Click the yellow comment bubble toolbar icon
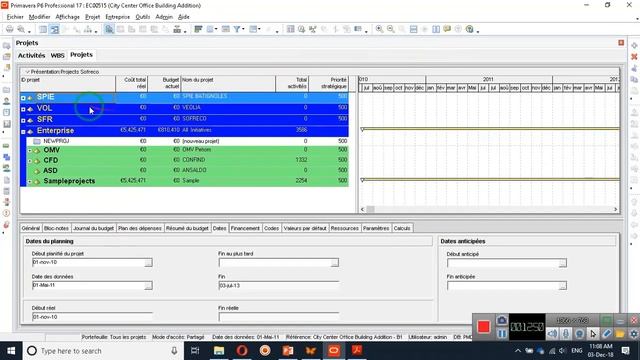 click(x=447, y=29)
